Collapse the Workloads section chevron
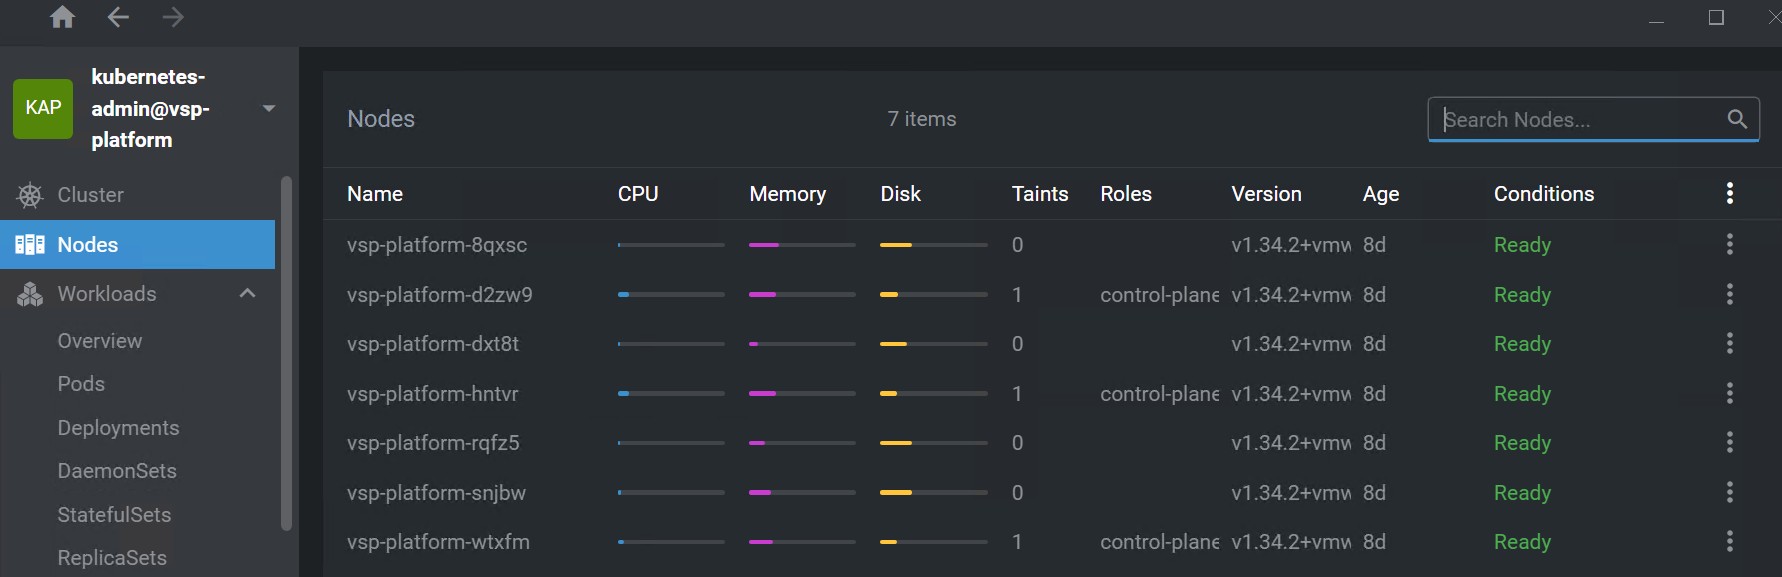The image size is (1782, 577). (x=248, y=293)
